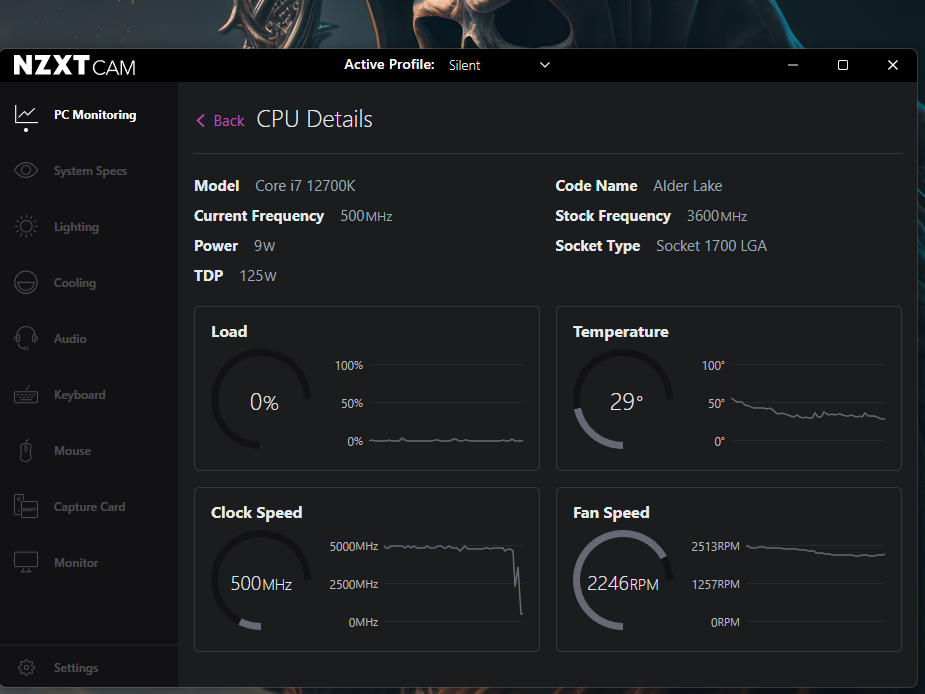
Task: Click the NZXT CAM logo
Action: pos(75,66)
